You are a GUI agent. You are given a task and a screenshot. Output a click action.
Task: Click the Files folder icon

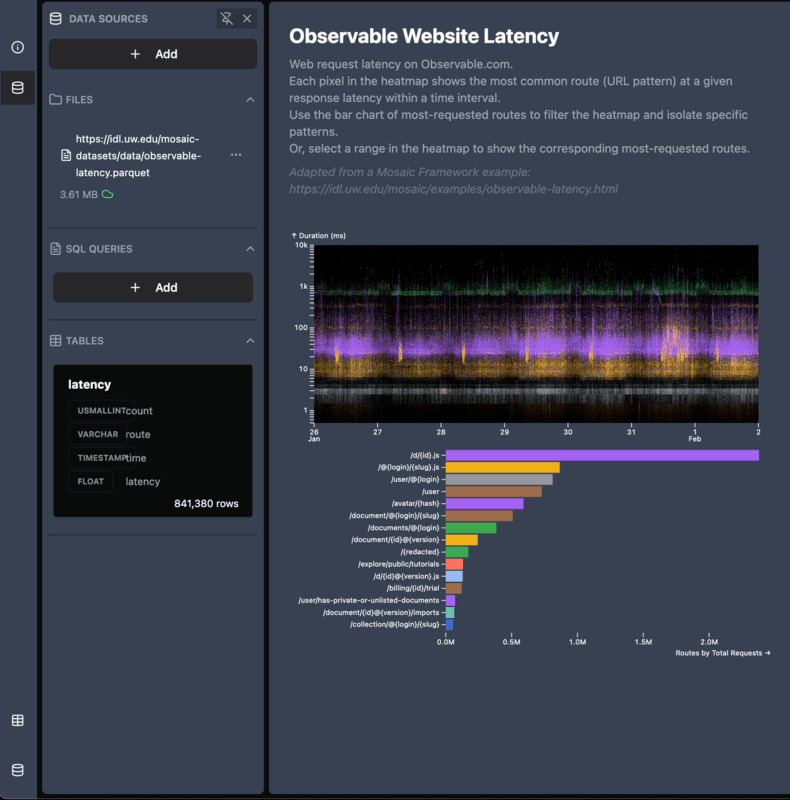56,99
